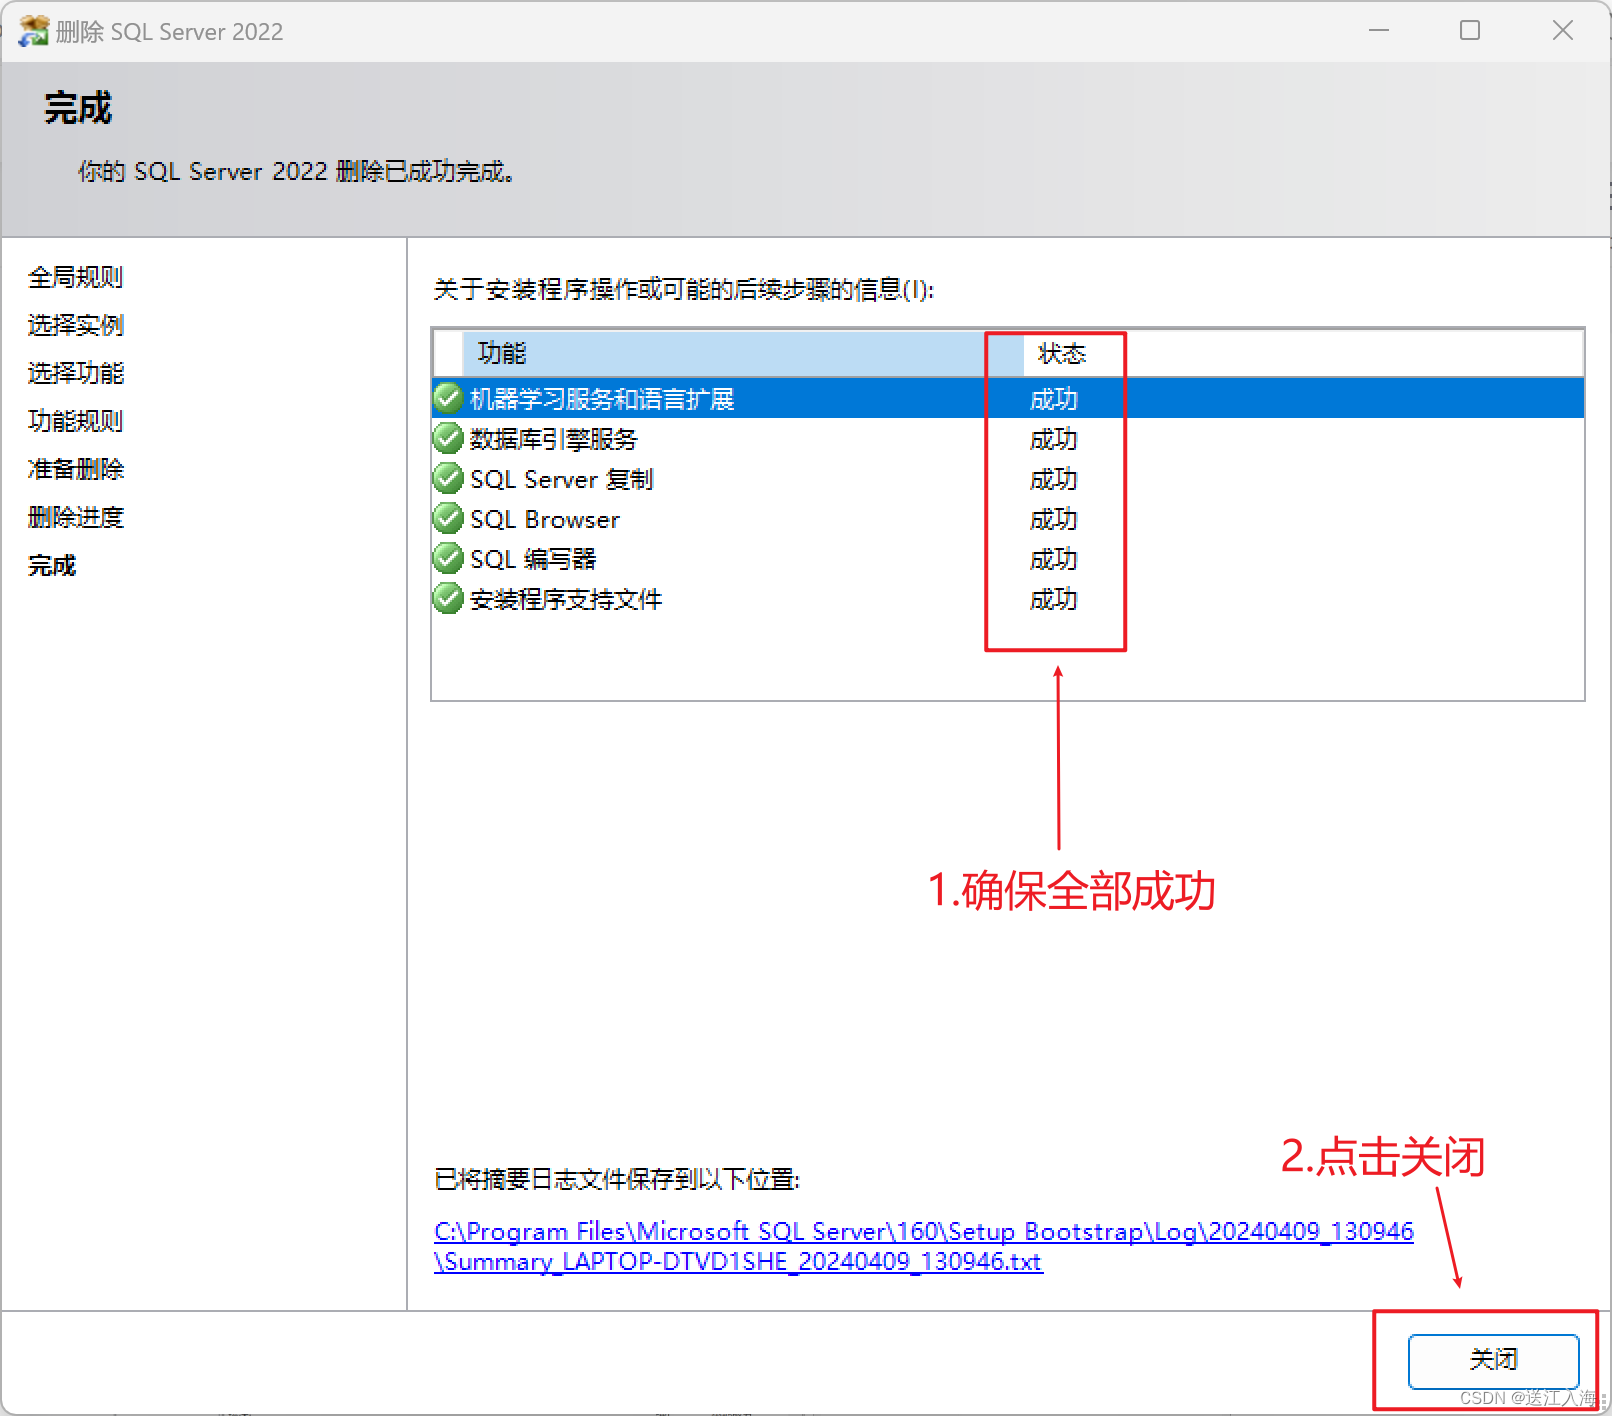Screen dimensions: 1612x1416
Task: Maximize the 删除 SQL Server 2022 window
Action: point(1470,31)
